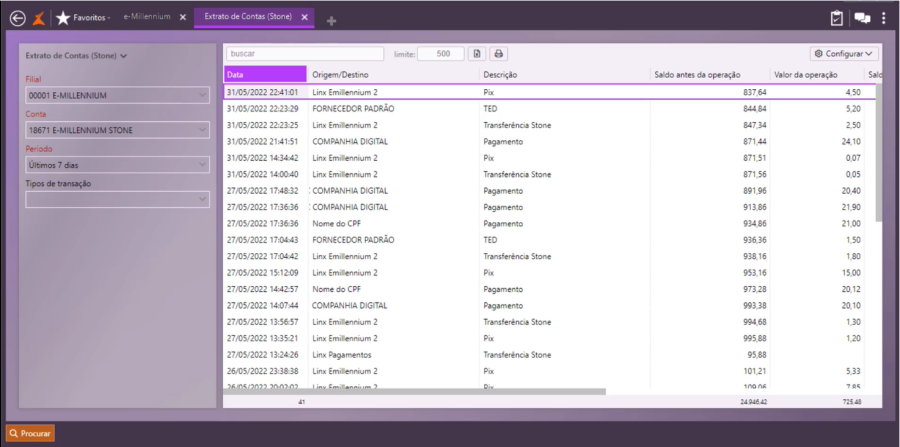Click the horizontal scrollbar of the table
This screenshot has height=447, width=900.
click(x=414, y=392)
